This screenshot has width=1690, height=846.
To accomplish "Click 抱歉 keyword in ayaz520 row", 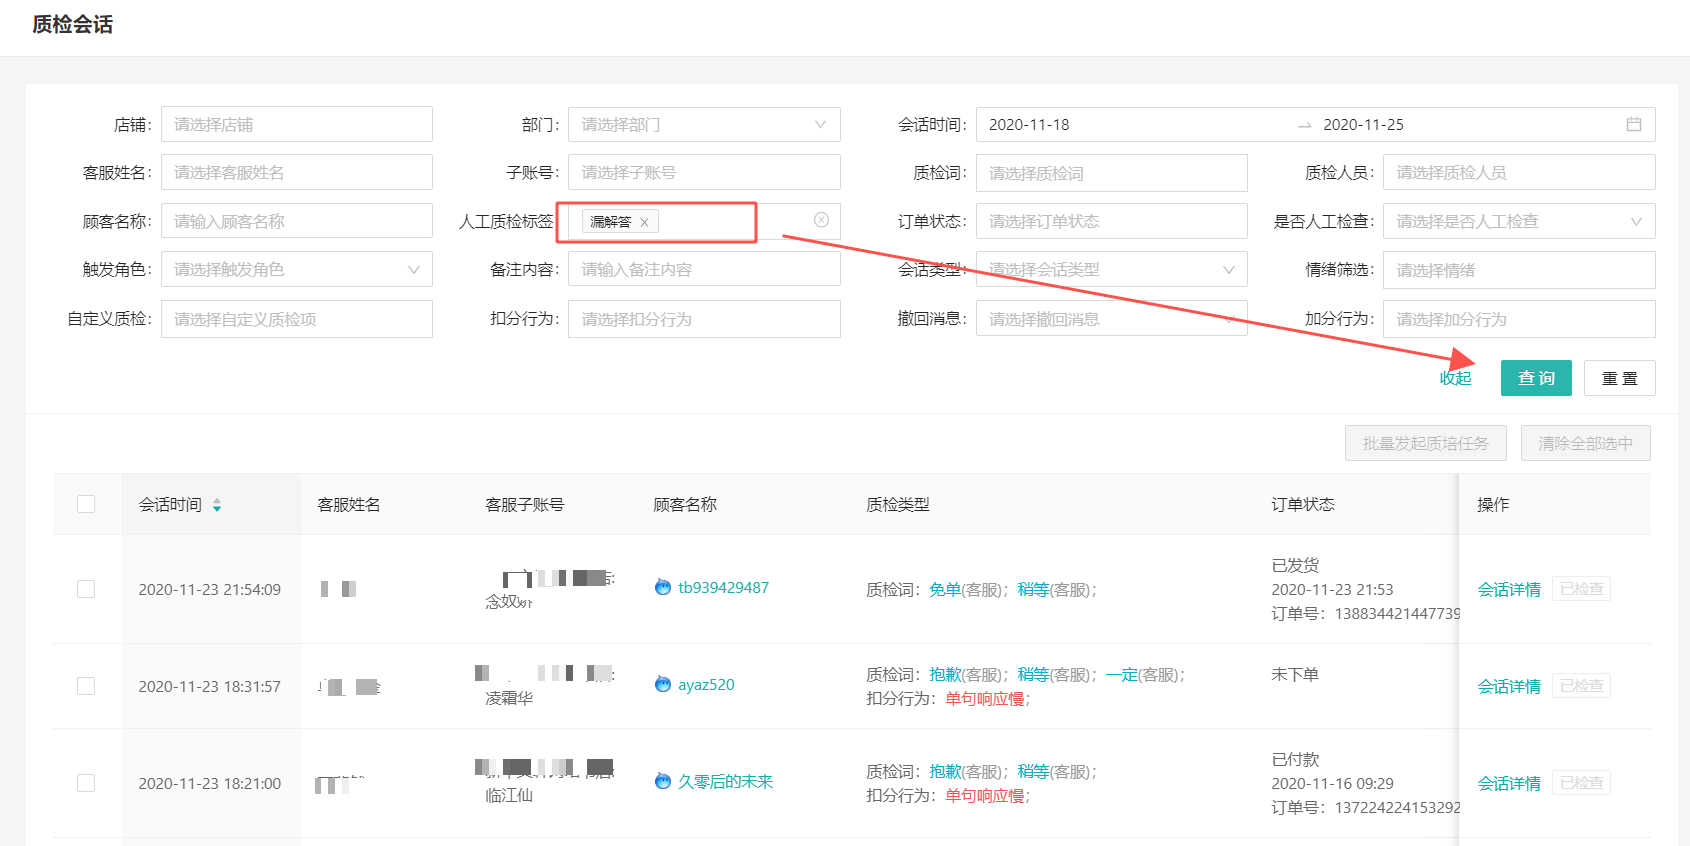I will pos(945,674).
